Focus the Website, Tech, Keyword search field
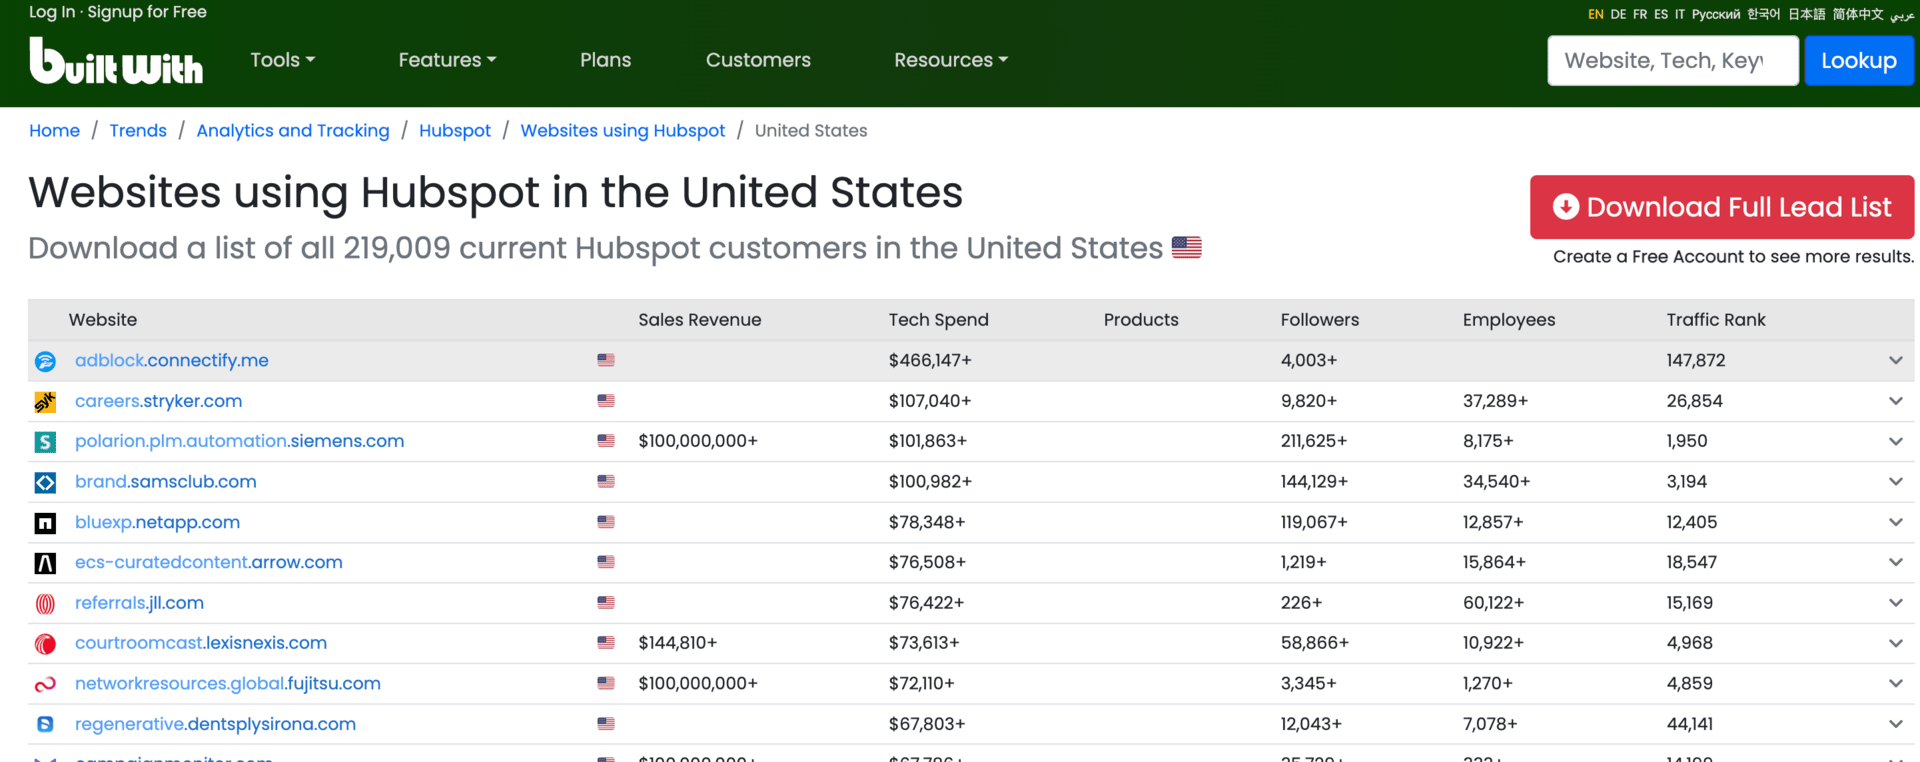Image resolution: width=1920 pixels, height=762 pixels. 1672,61
